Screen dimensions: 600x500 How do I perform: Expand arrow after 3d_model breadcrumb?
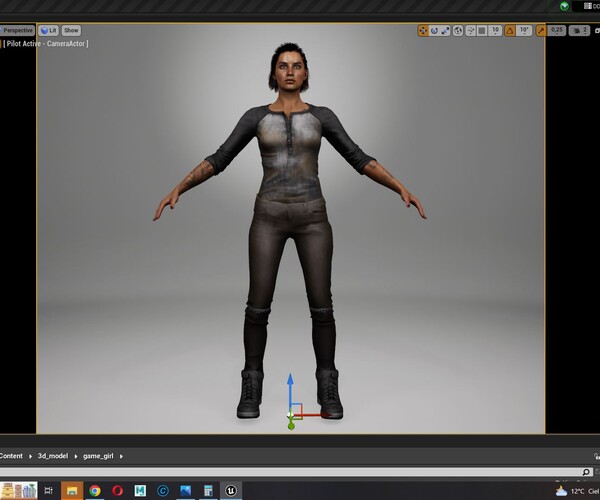click(x=76, y=456)
